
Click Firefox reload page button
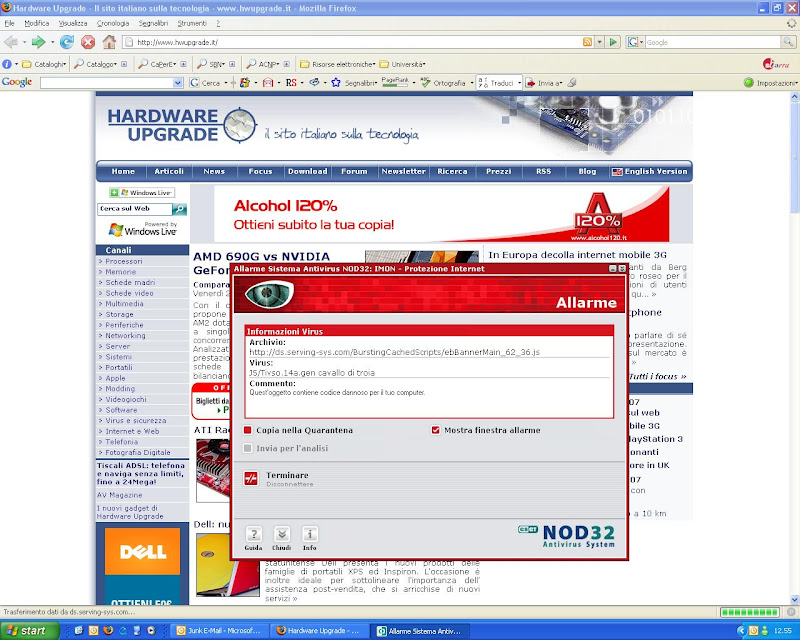click(67, 42)
